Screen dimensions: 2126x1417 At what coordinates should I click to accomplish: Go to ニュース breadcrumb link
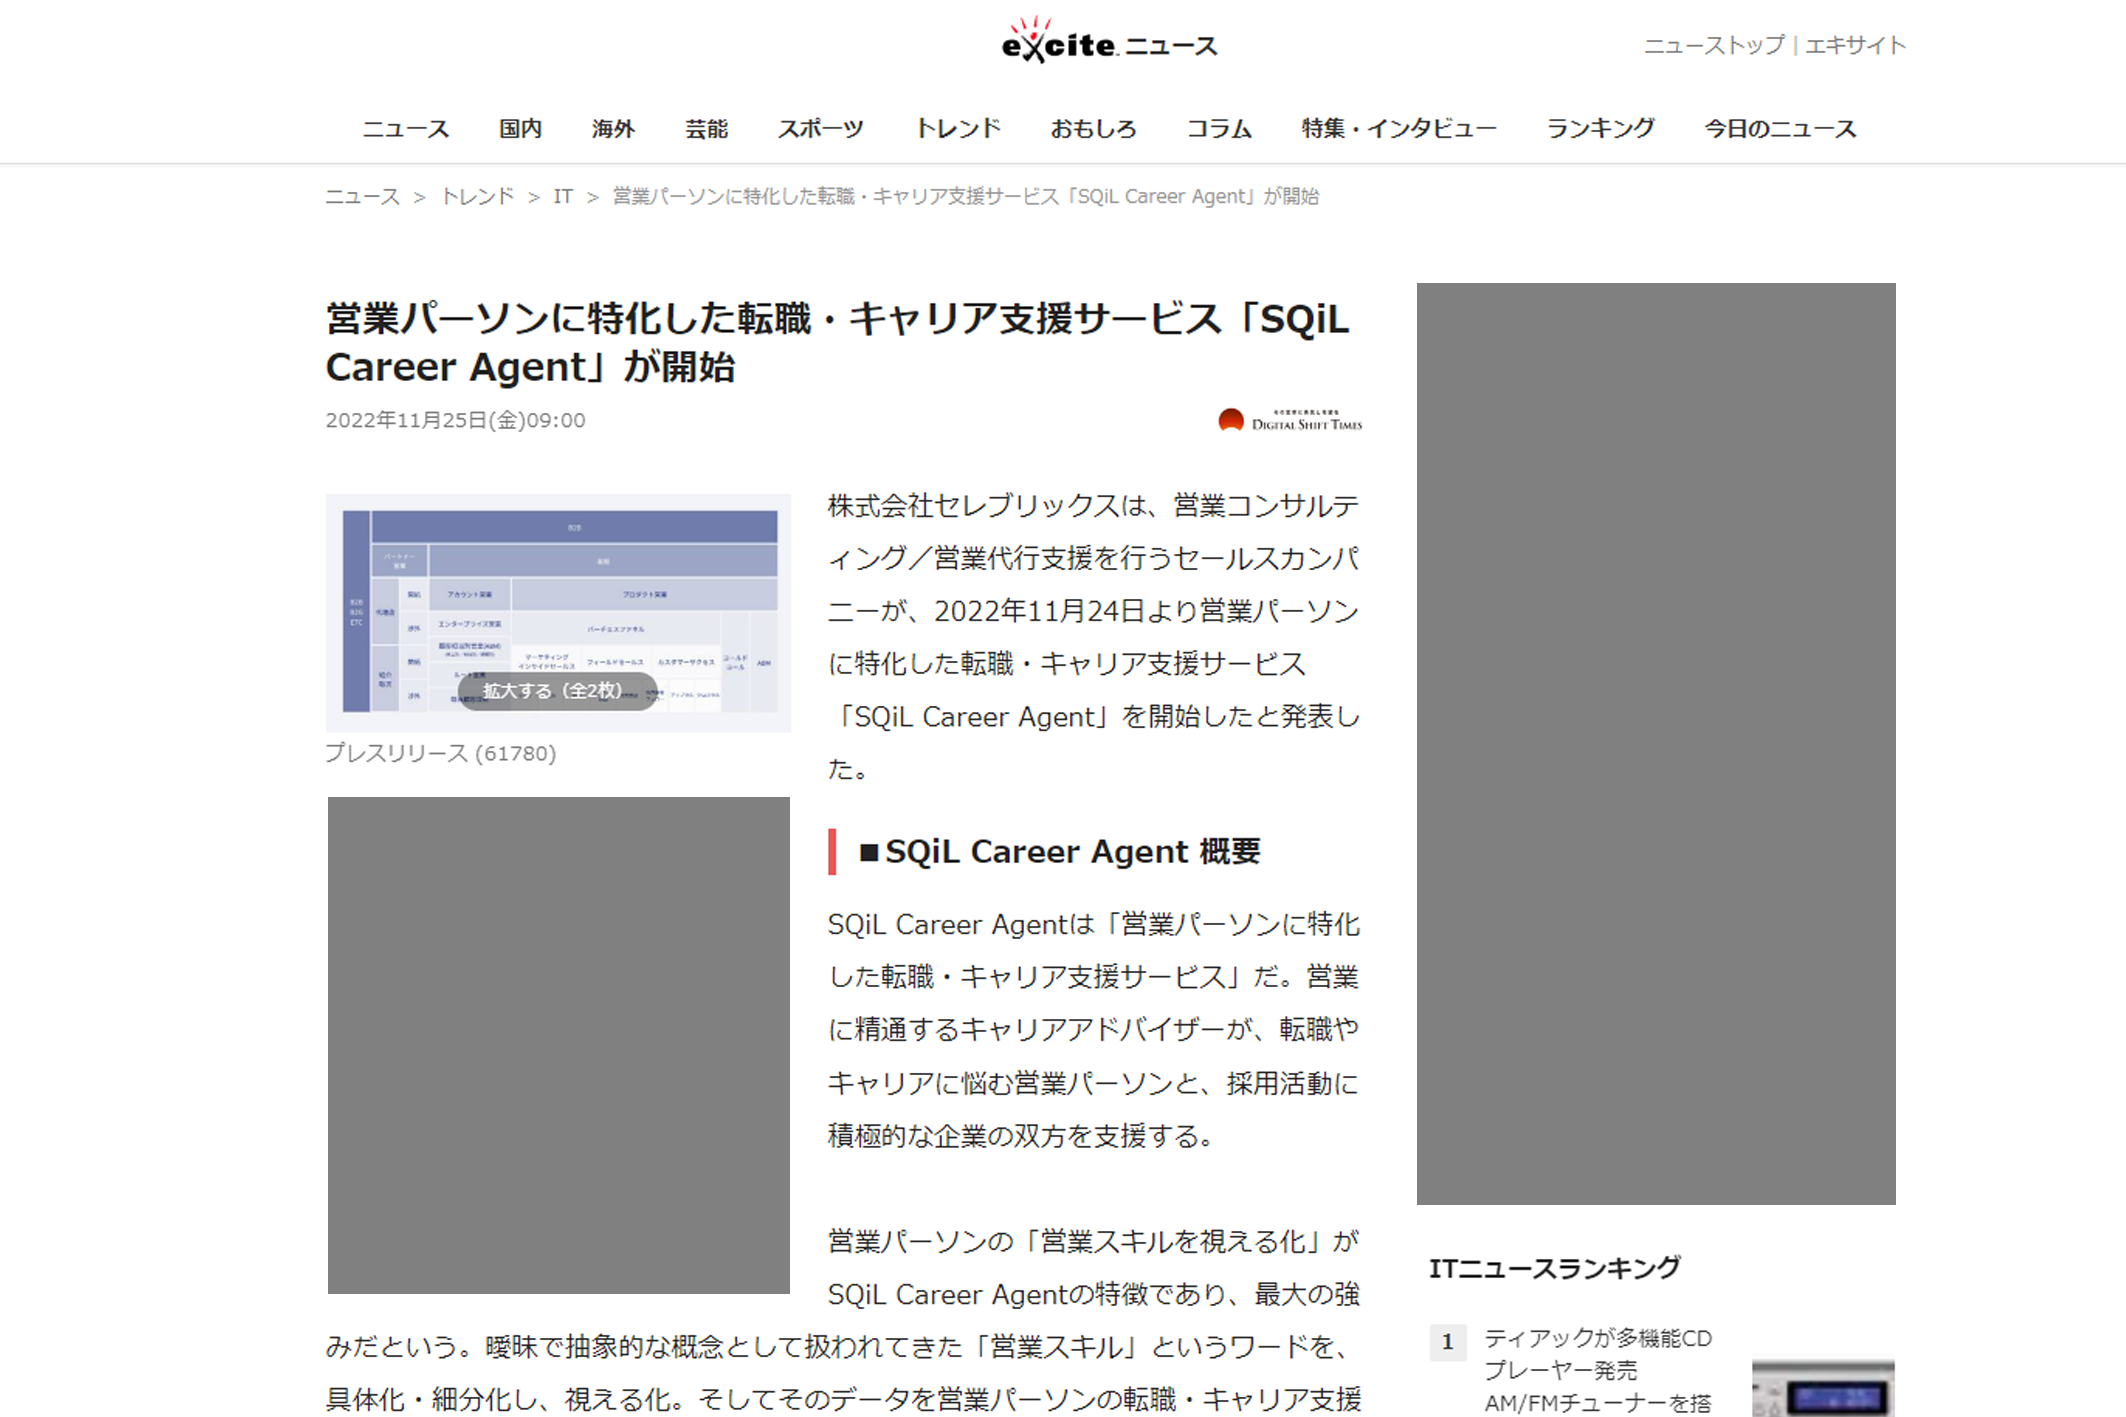point(362,197)
